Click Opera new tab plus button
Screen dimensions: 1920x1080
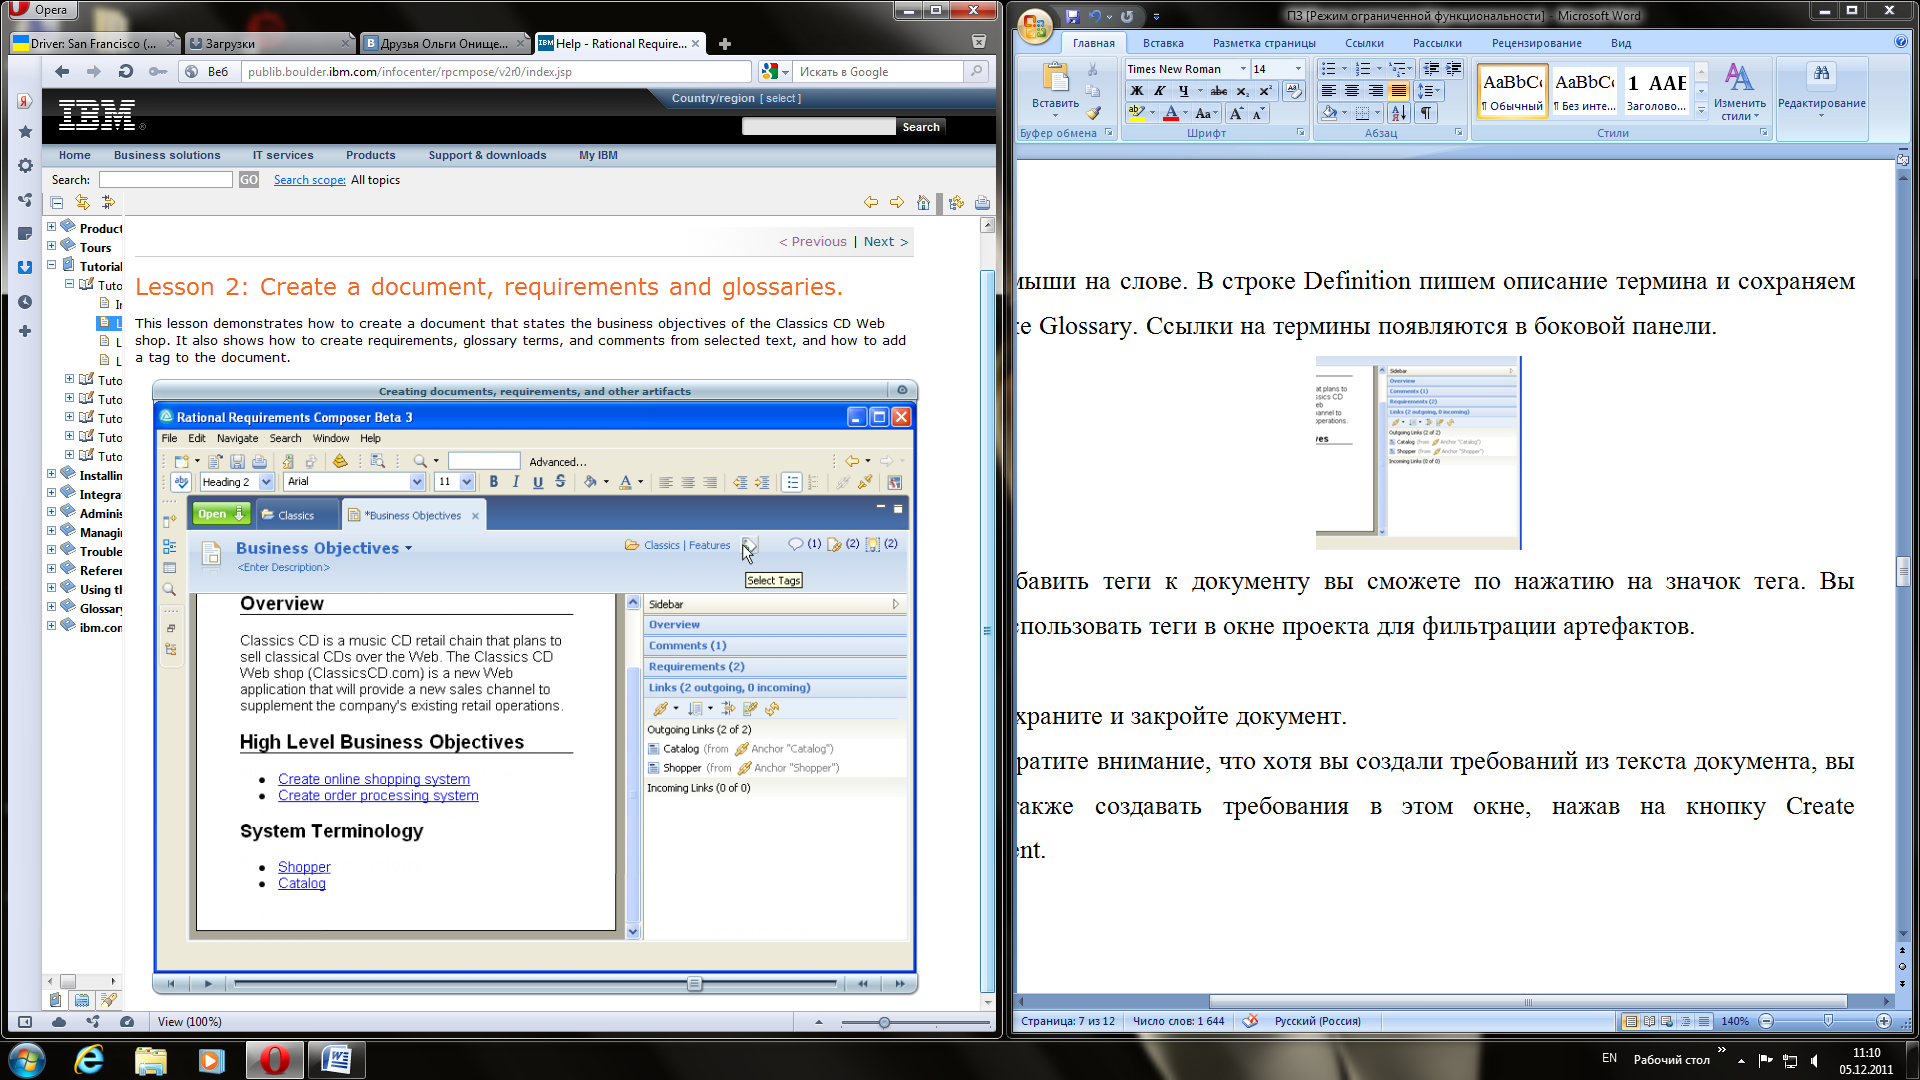click(x=725, y=43)
